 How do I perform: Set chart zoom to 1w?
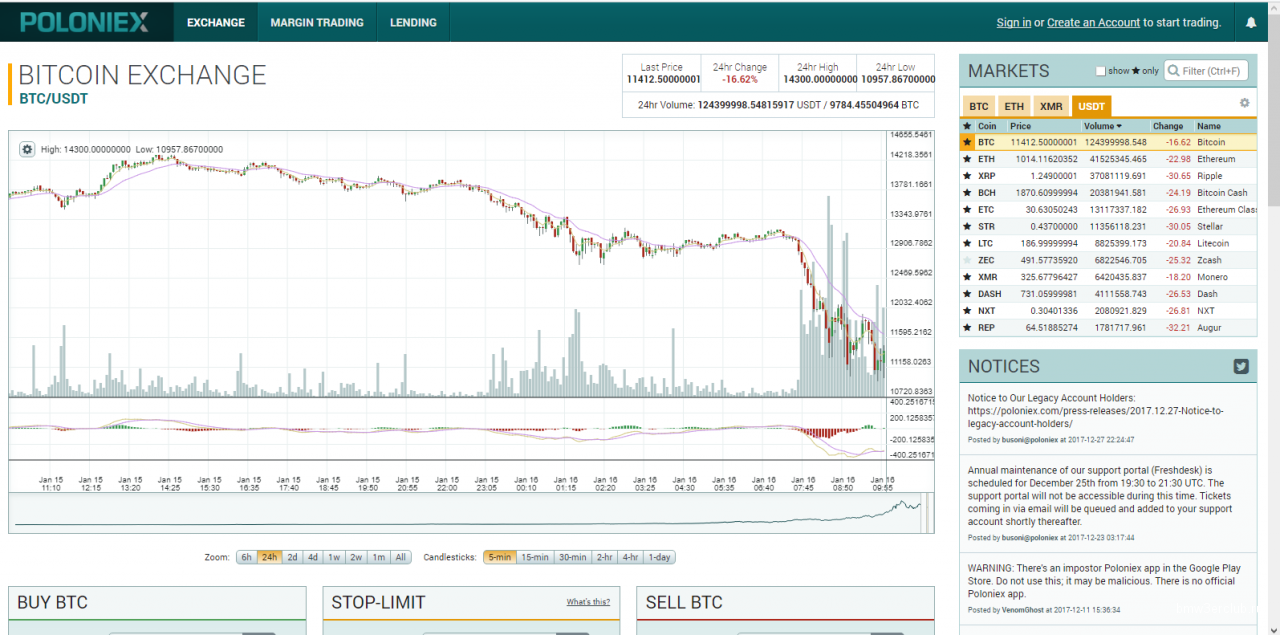click(334, 557)
